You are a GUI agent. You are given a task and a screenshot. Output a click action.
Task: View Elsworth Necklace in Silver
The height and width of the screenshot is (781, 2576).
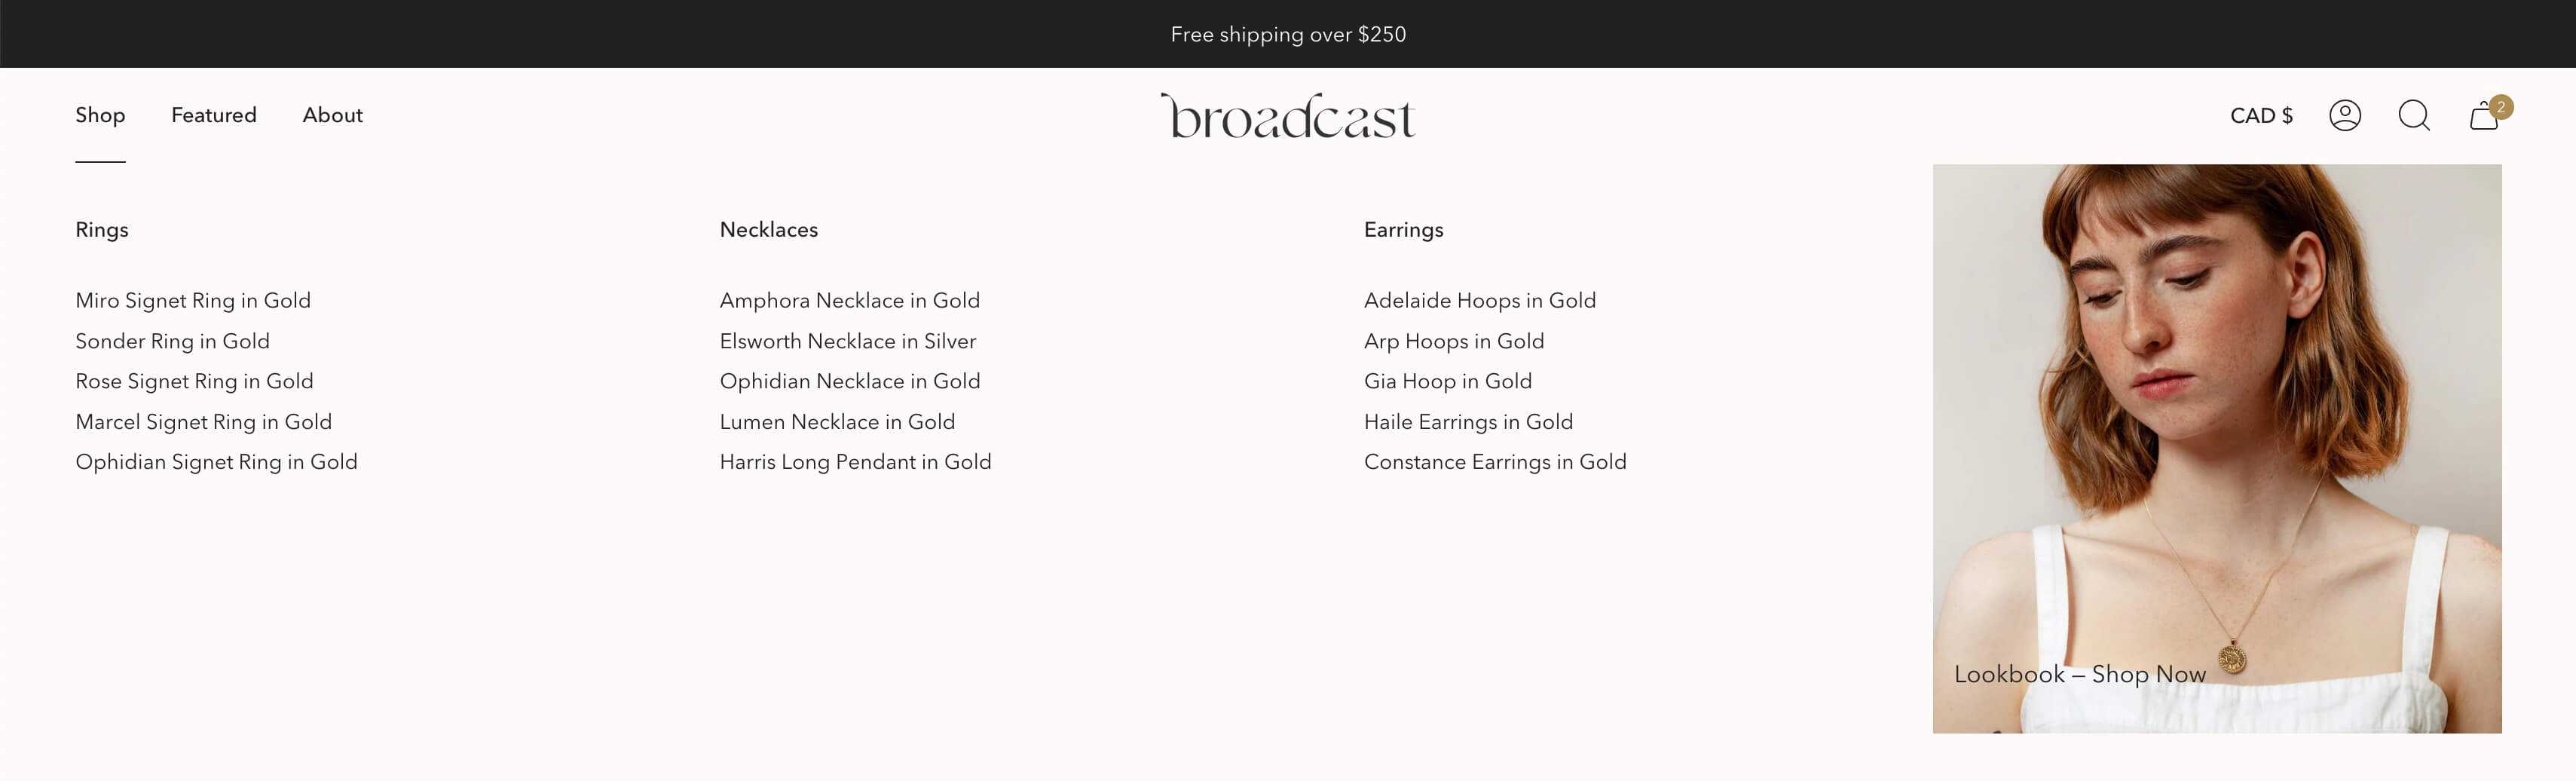(847, 342)
